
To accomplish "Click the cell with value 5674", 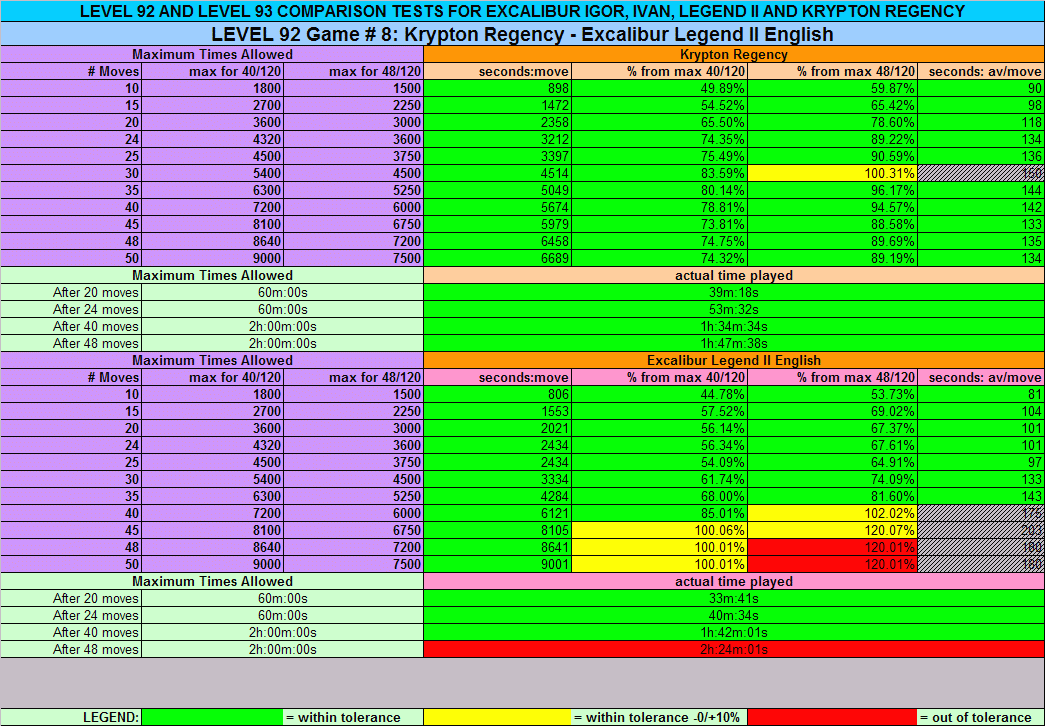I will [497, 207].
